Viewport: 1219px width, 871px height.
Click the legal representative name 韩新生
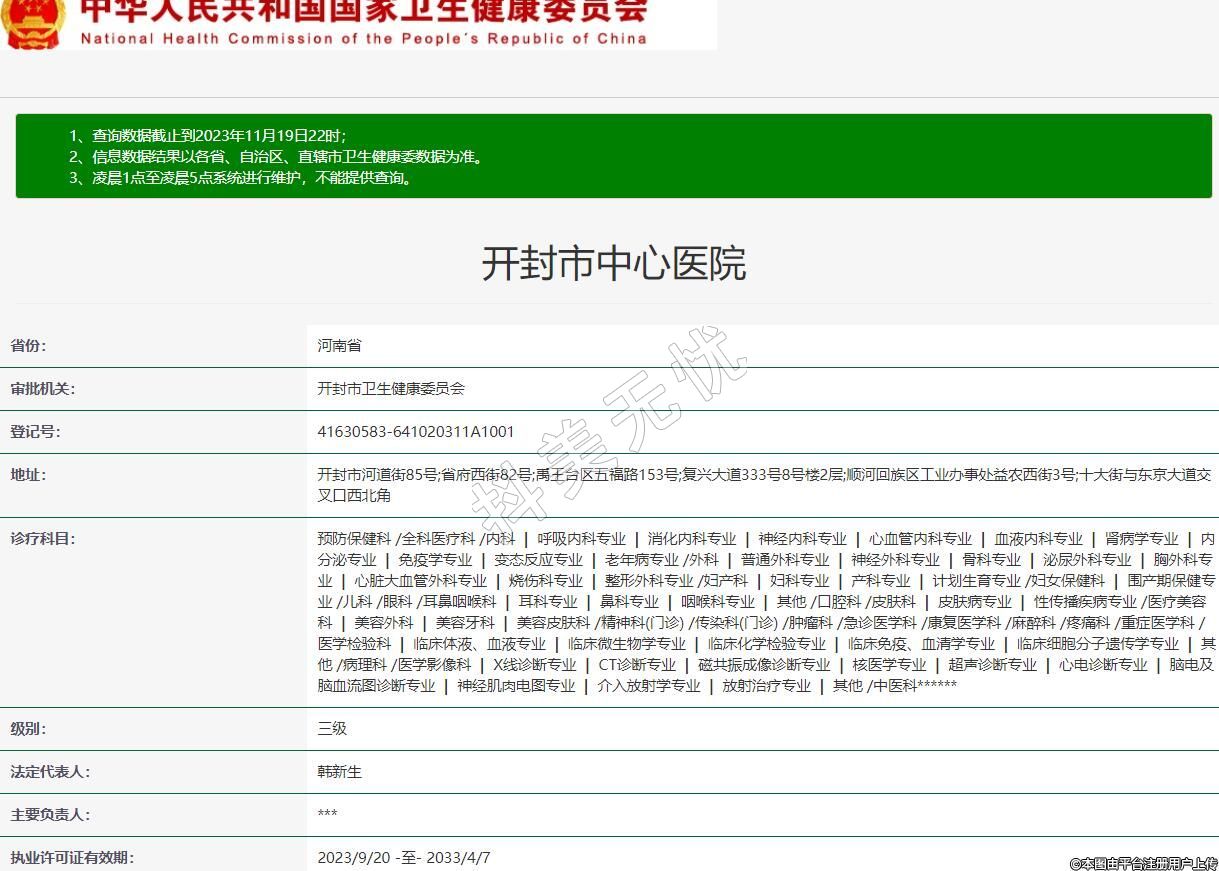pyautogui.click(x=340, y=772)
